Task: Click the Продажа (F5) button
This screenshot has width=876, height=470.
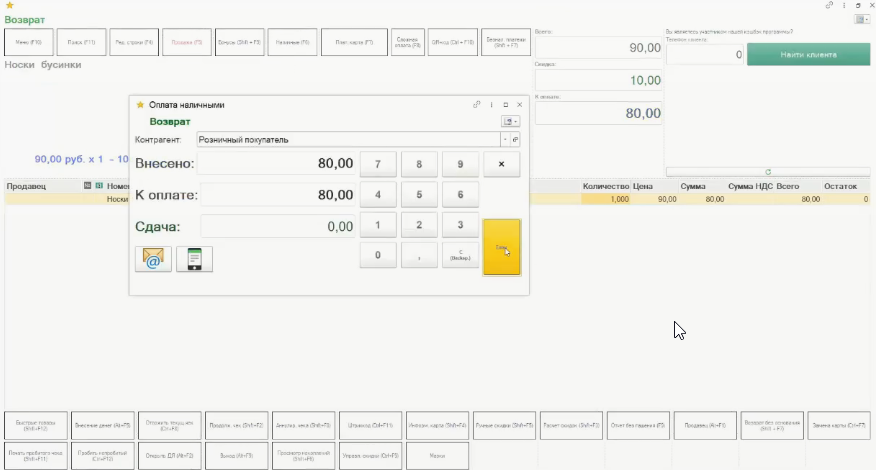Action: coord(187,42)
